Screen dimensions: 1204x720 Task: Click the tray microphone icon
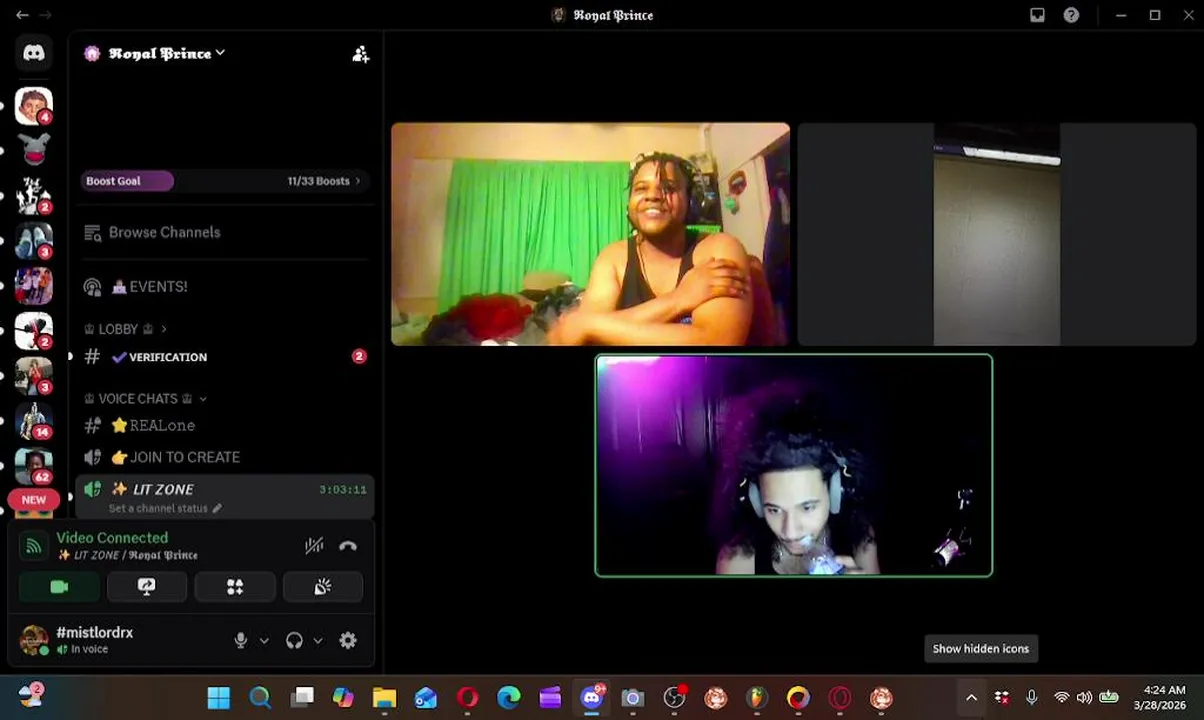(1031, 698)
